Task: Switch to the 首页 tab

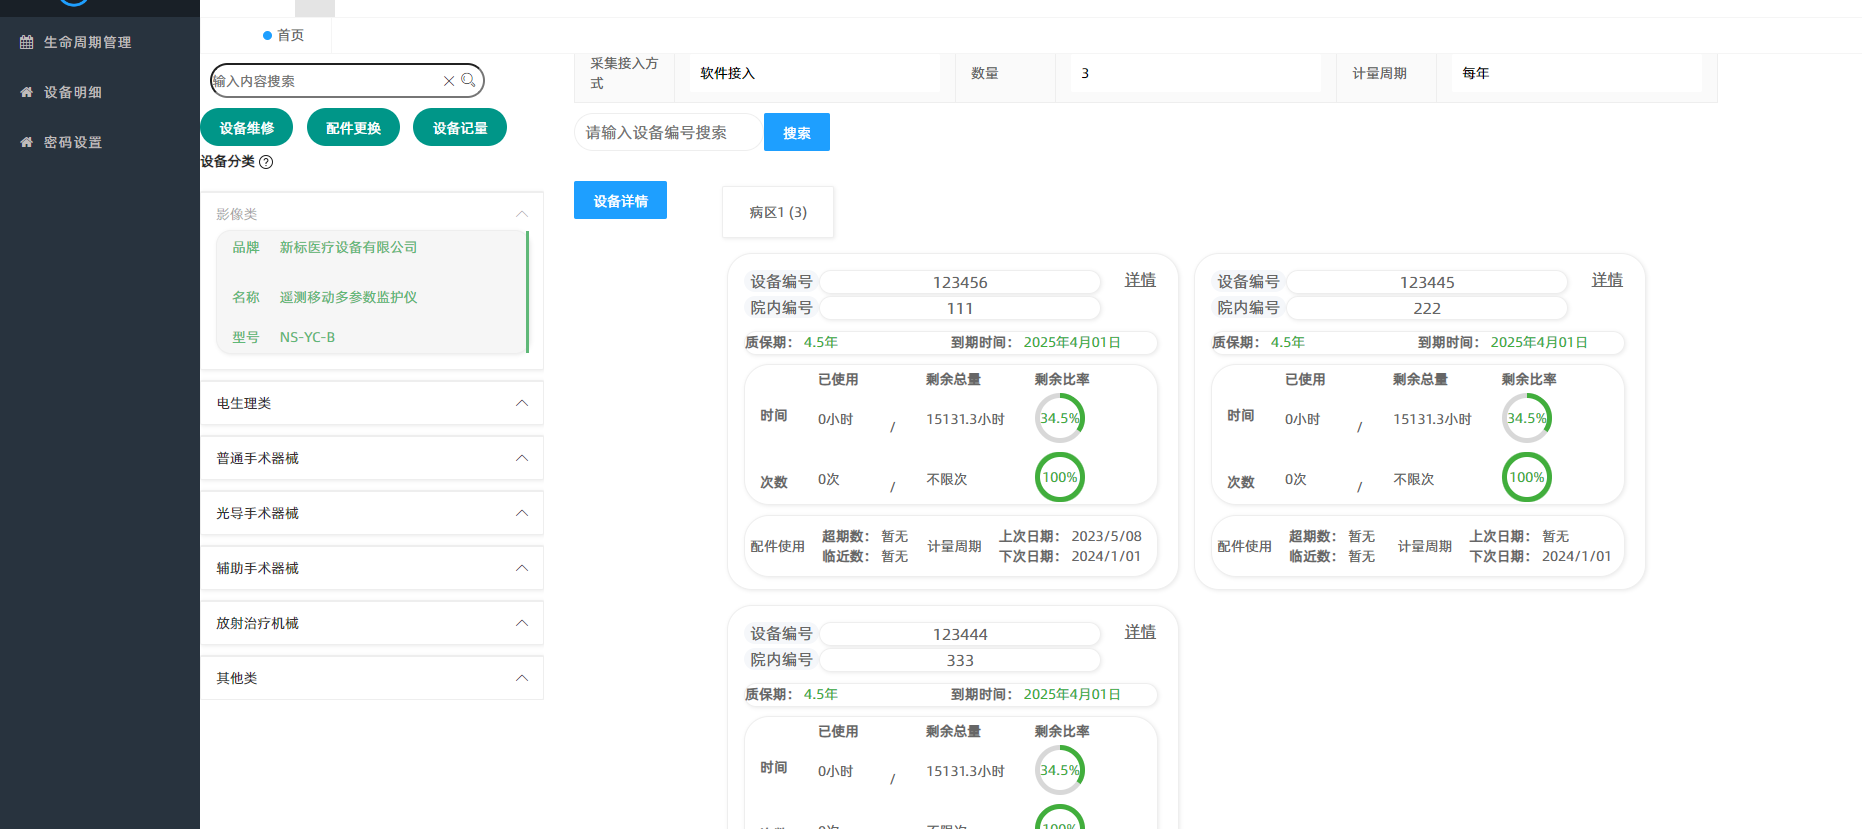Action: click(x=284, y=35)
